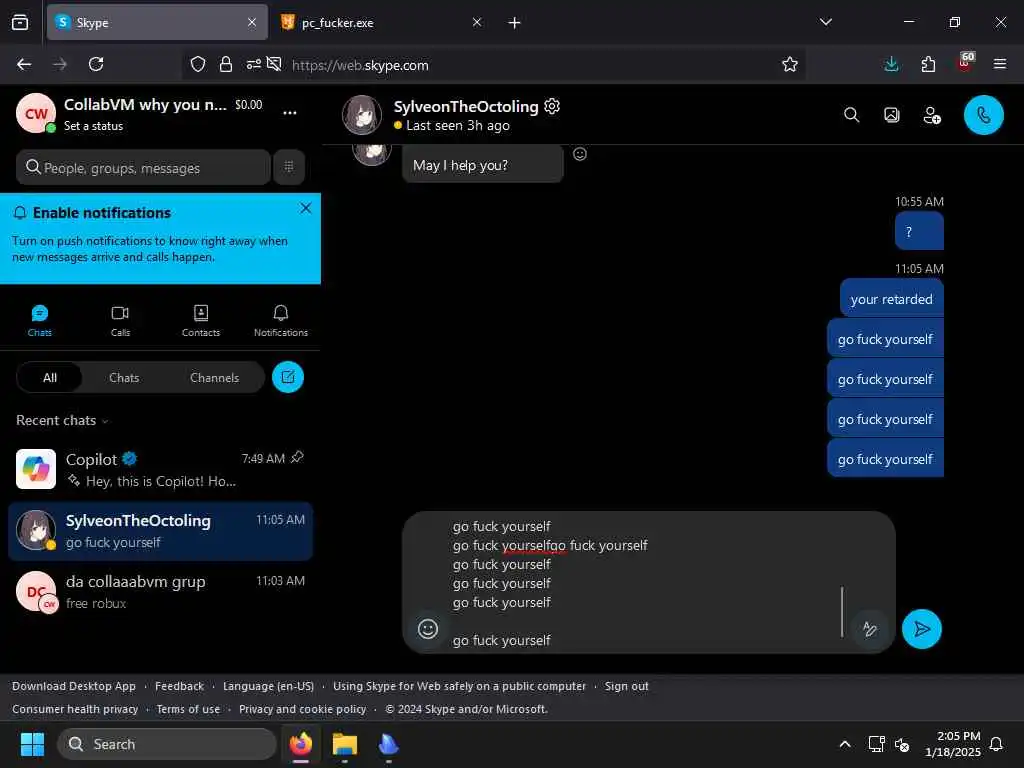Image resolution: width=1024 pixels, height=768 pixels.
Task: Show the tracking protection shield info
Action: pos(198,64)
